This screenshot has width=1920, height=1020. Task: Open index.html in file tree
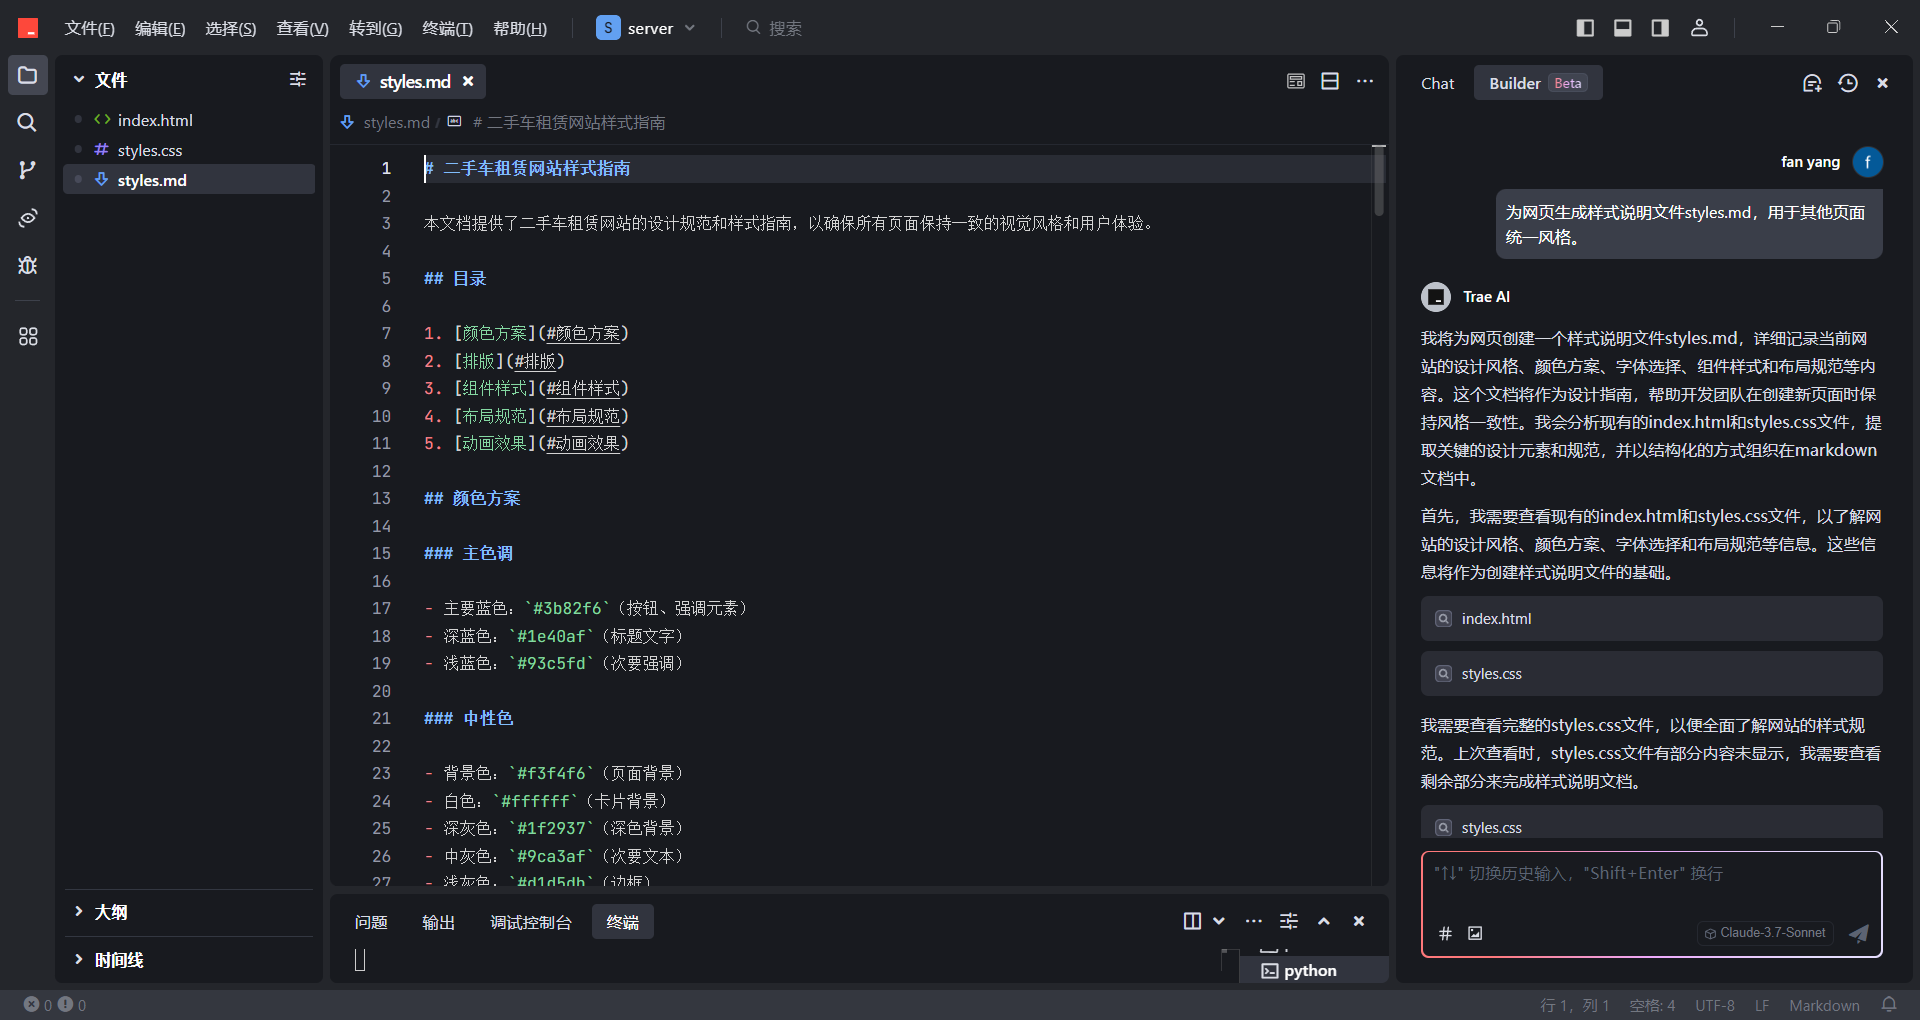pos(189,120)
